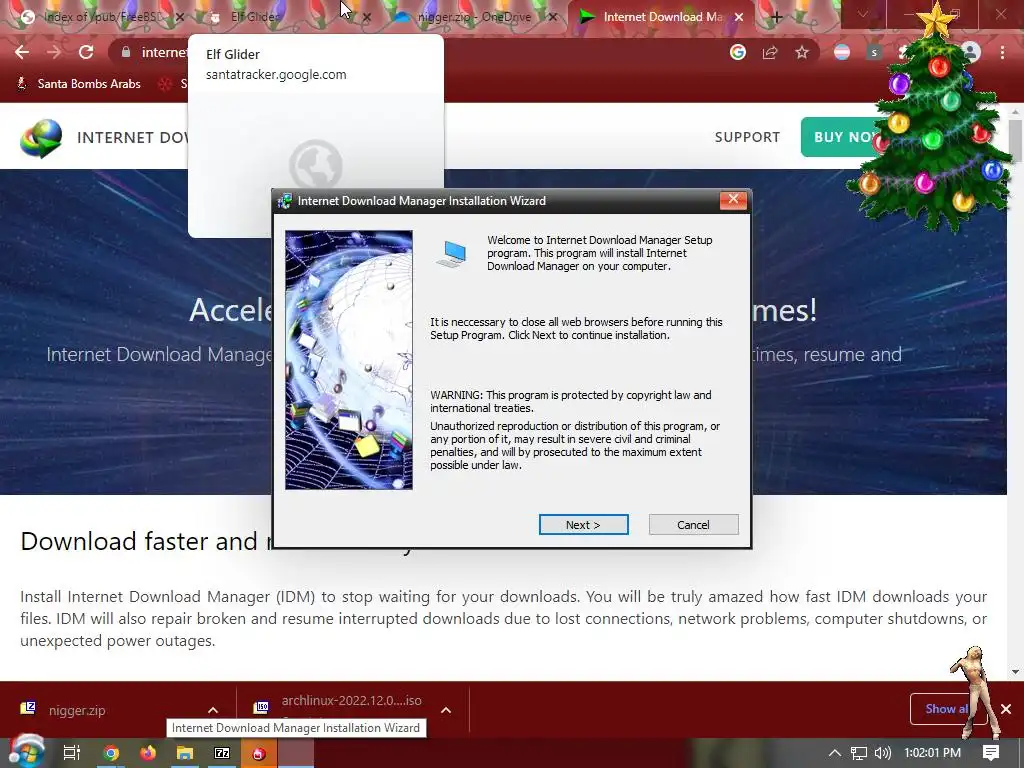Click the browser forward arrow
This screenshot has height=768, width=1024.
[x=54, y=52]
